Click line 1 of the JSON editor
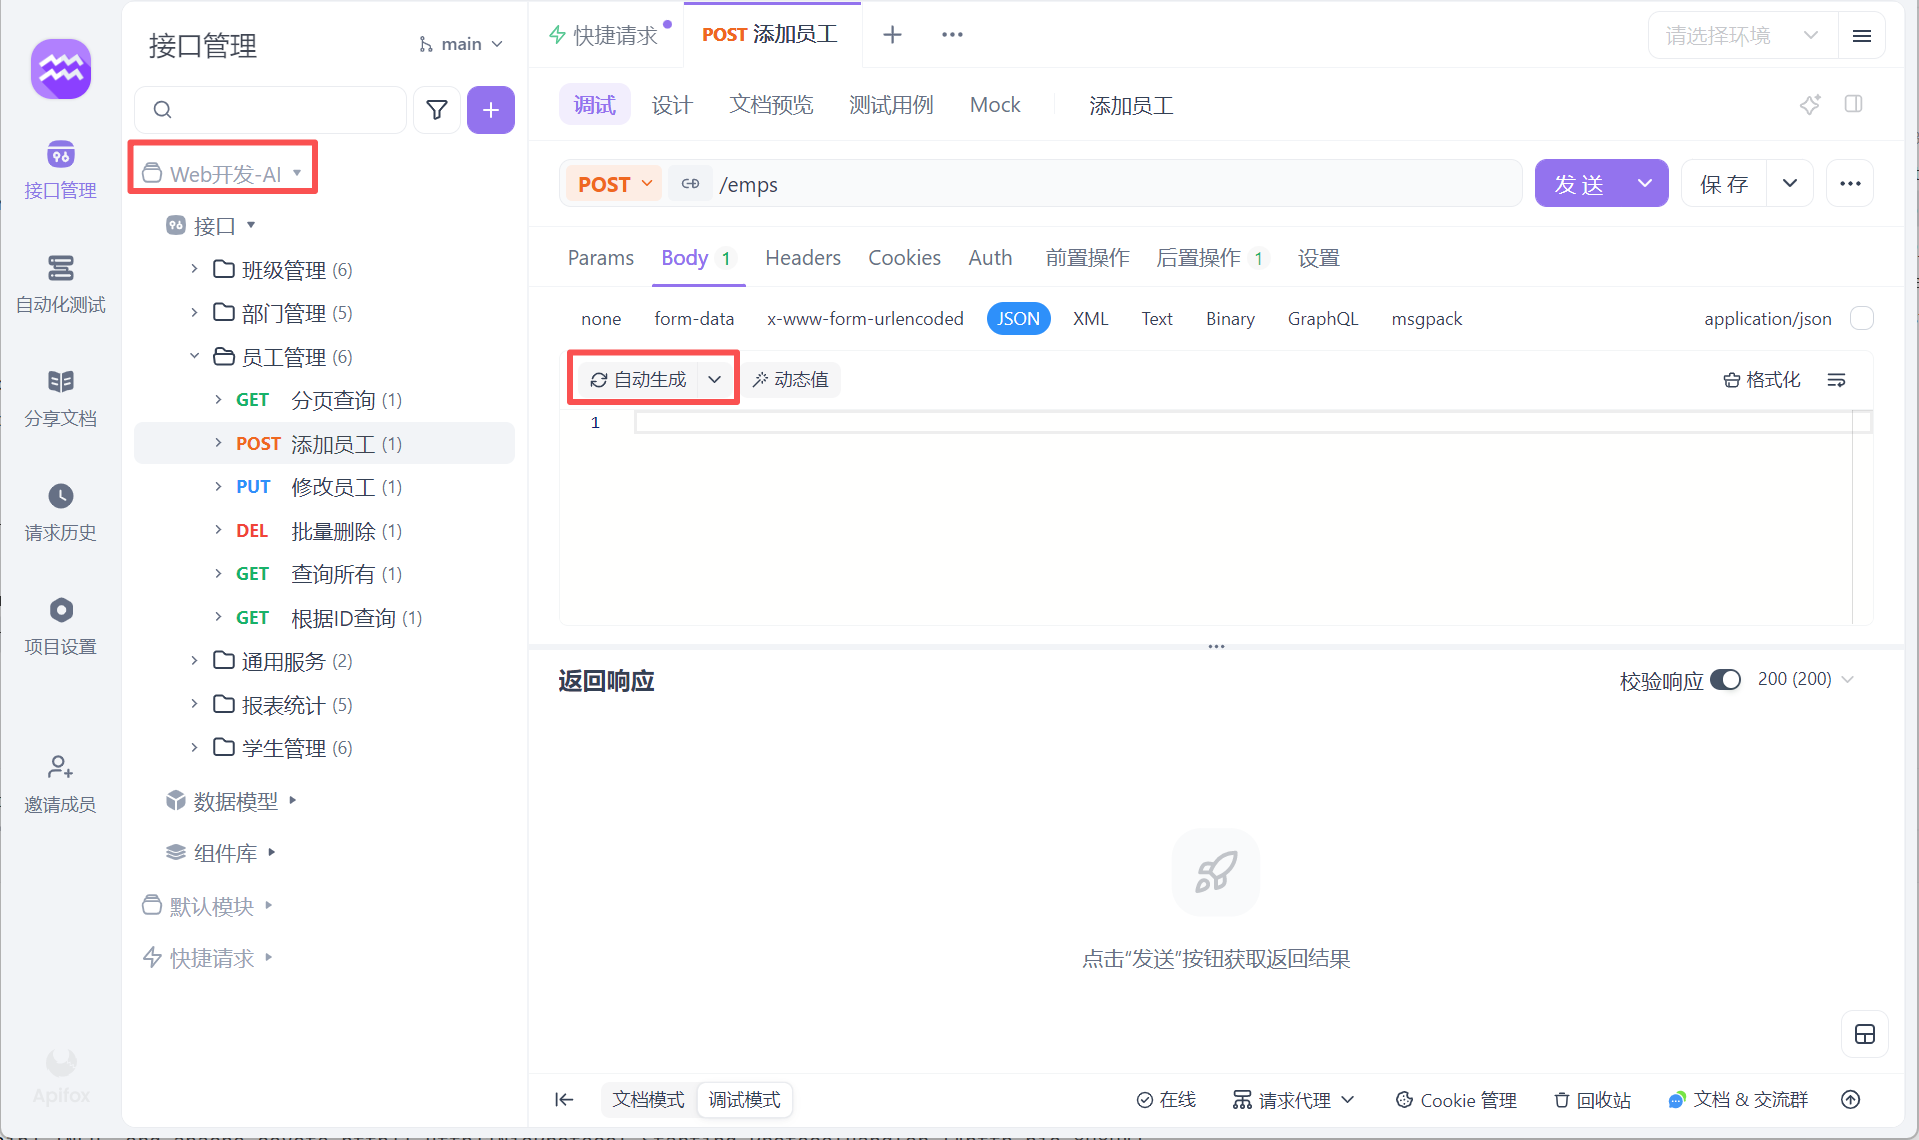The width and height of the screenshot is (1919, 1140). coord(1243,423)
